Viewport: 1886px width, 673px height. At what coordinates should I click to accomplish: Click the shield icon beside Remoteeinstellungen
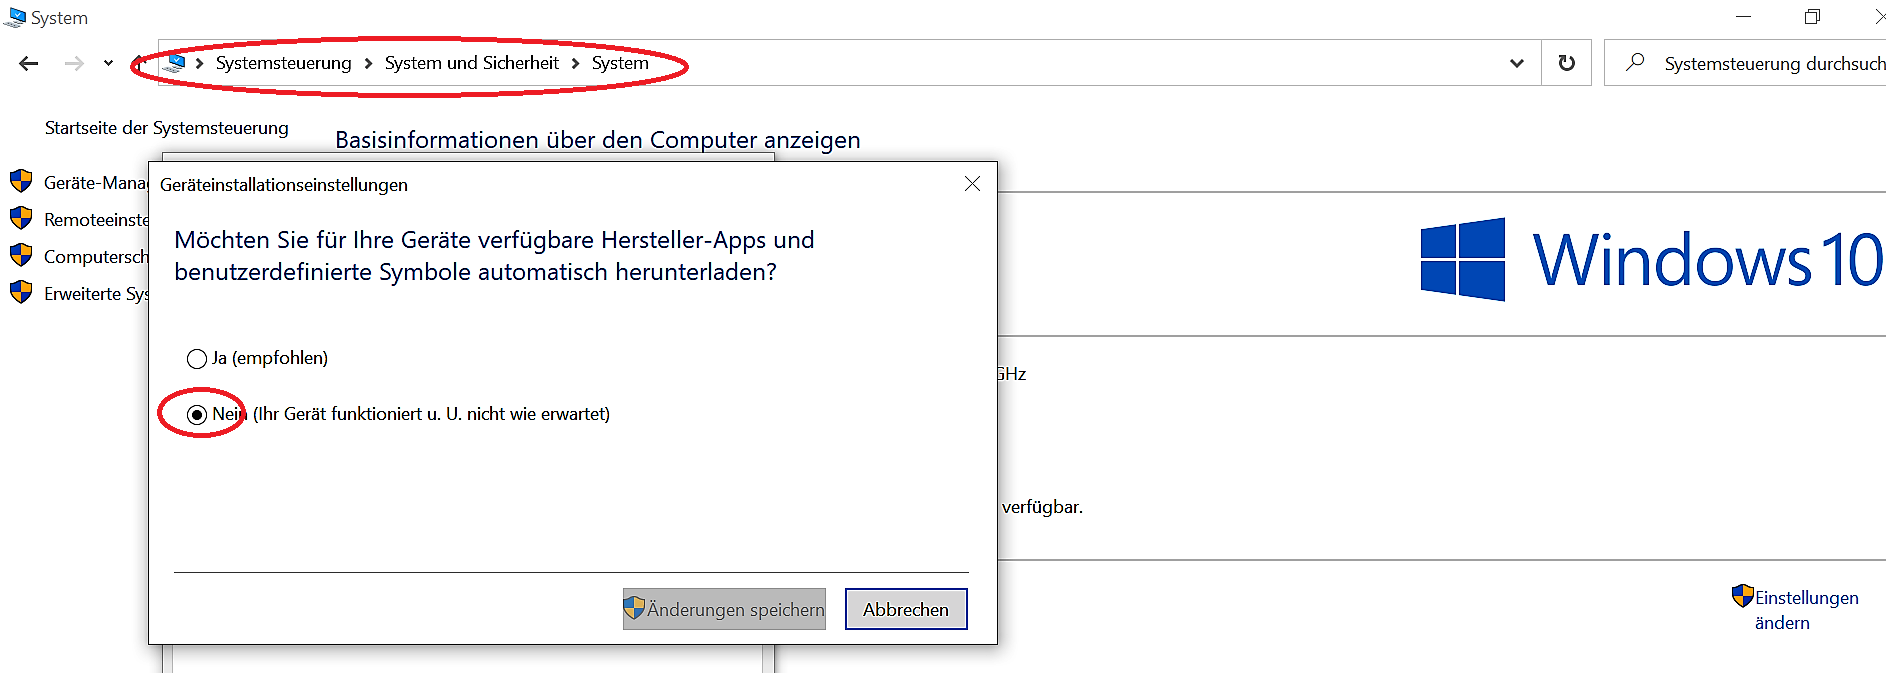(21, 218)
